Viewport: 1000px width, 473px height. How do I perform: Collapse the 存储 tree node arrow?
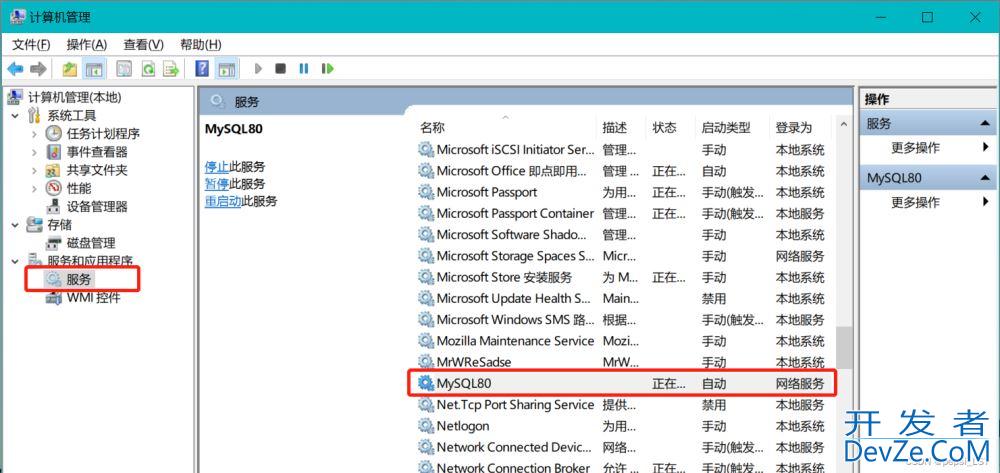point(15,225)
